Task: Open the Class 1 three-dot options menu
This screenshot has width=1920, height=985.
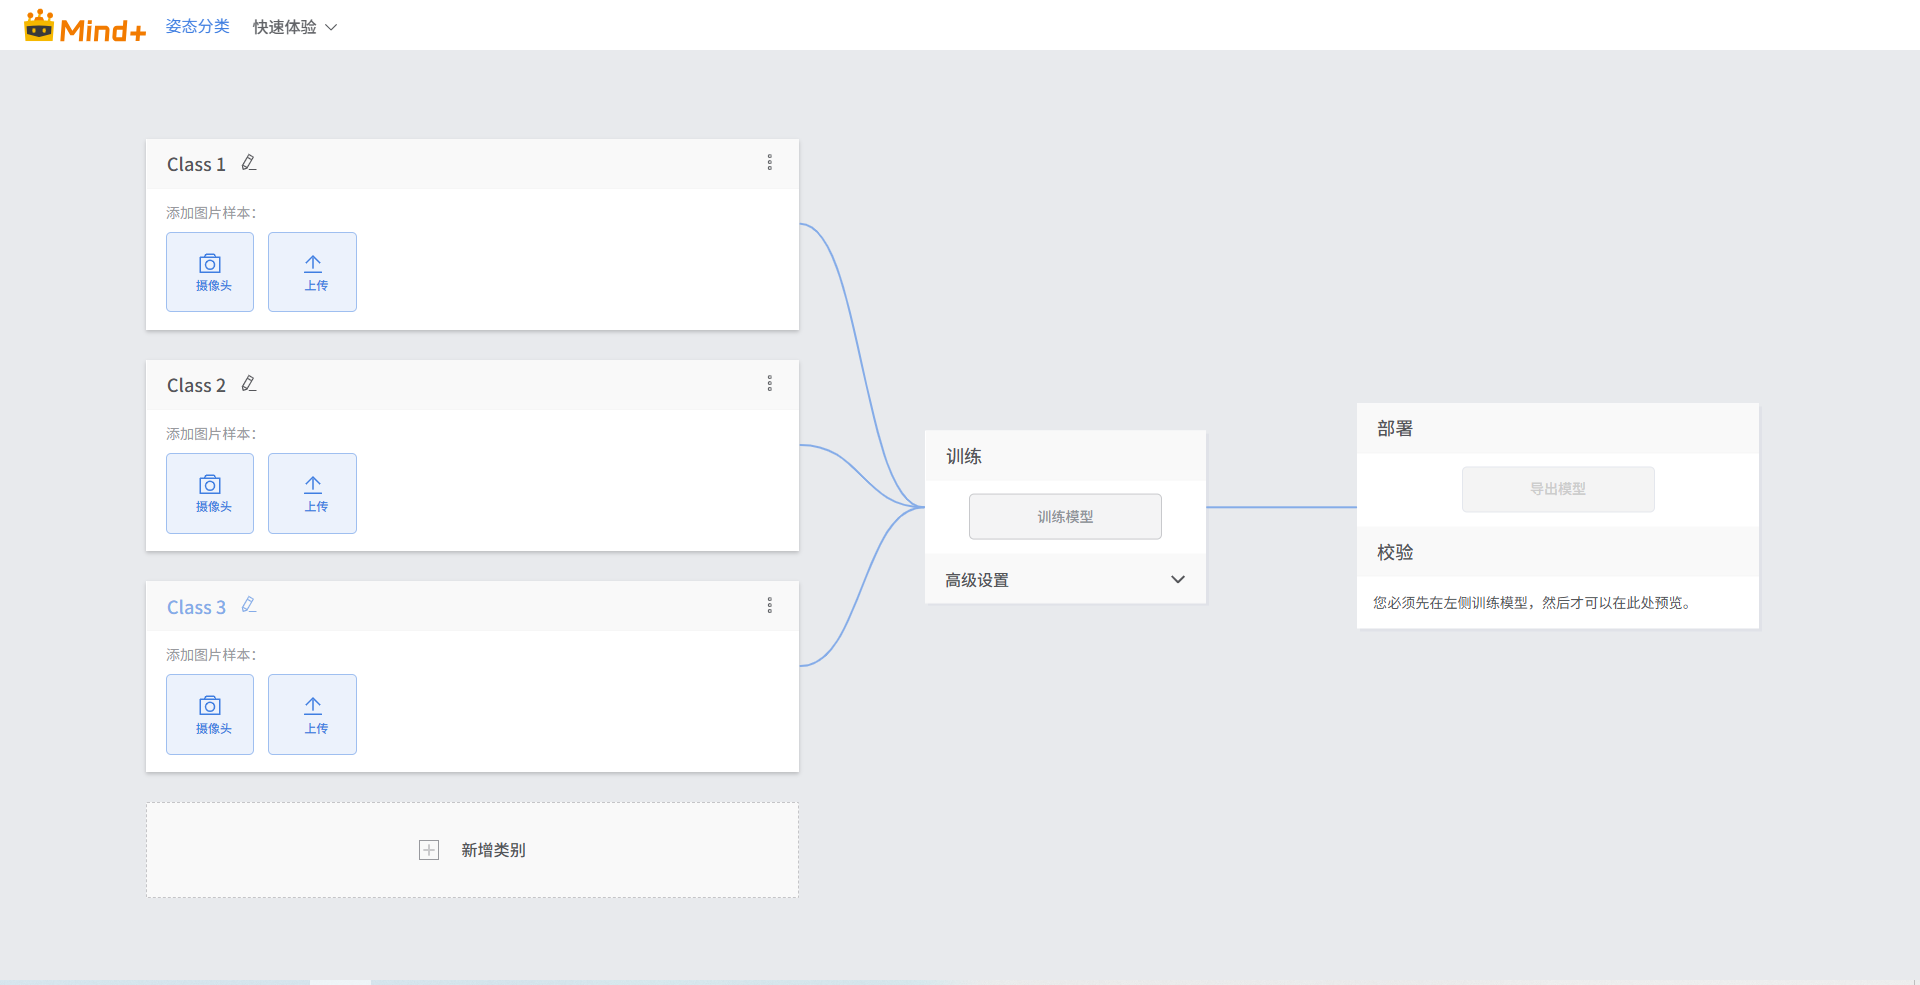Action: (x=769, y=163)
